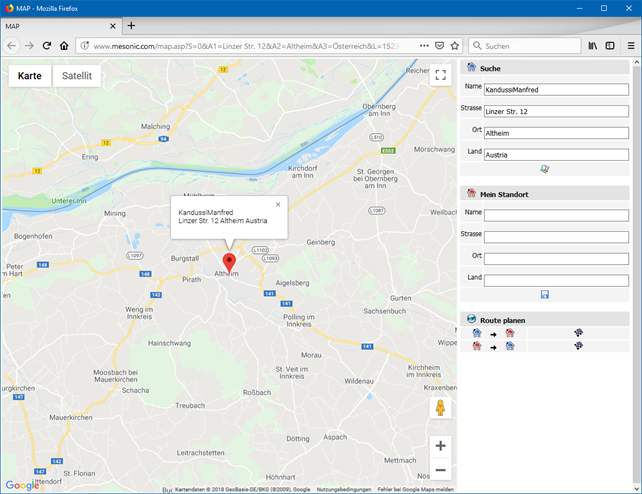Click the map search icon below Land
The height and width of the screenshot is (494, 642).
tap(544, 169)
